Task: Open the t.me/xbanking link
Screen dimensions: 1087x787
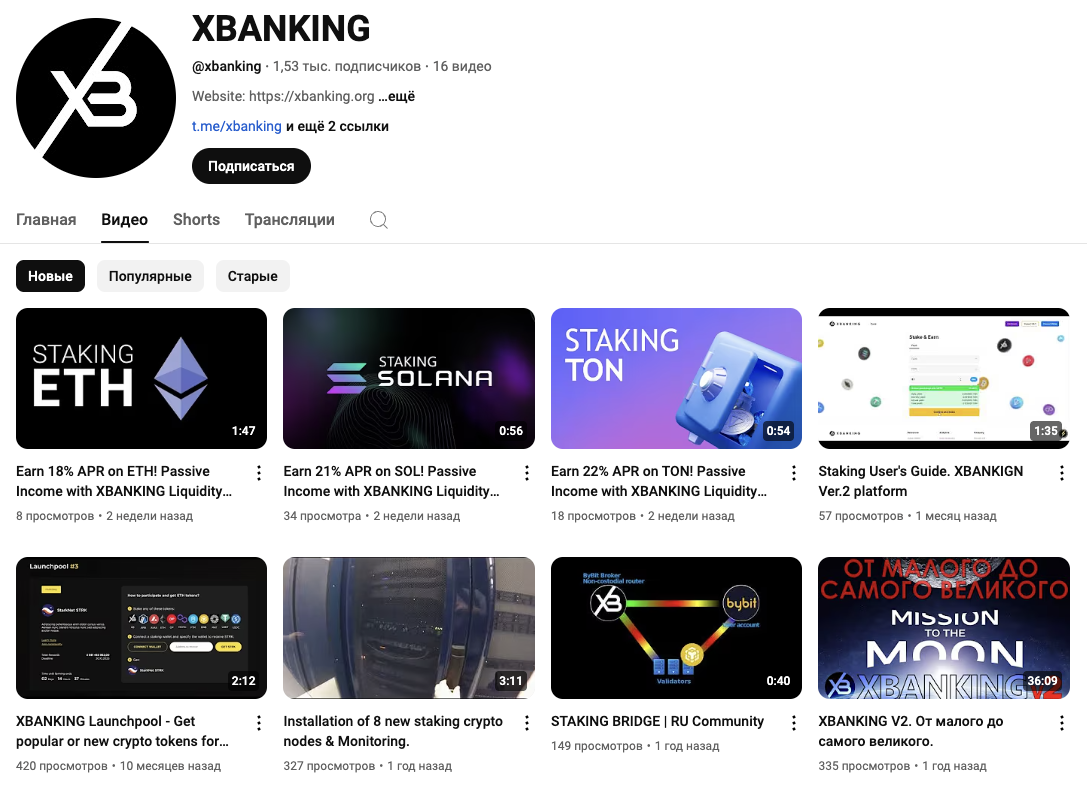Action: [236, 126]
